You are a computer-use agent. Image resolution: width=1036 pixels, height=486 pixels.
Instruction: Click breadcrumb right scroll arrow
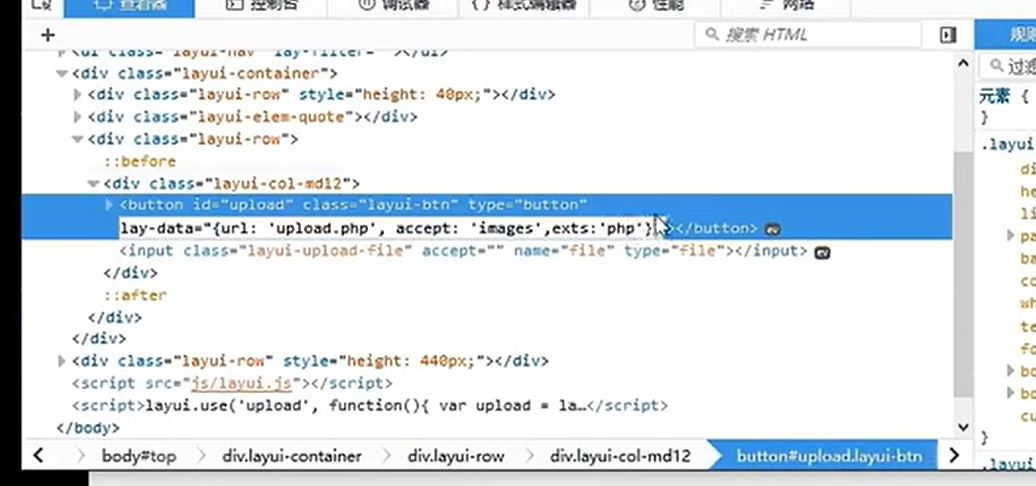click(x=953, y=455)
